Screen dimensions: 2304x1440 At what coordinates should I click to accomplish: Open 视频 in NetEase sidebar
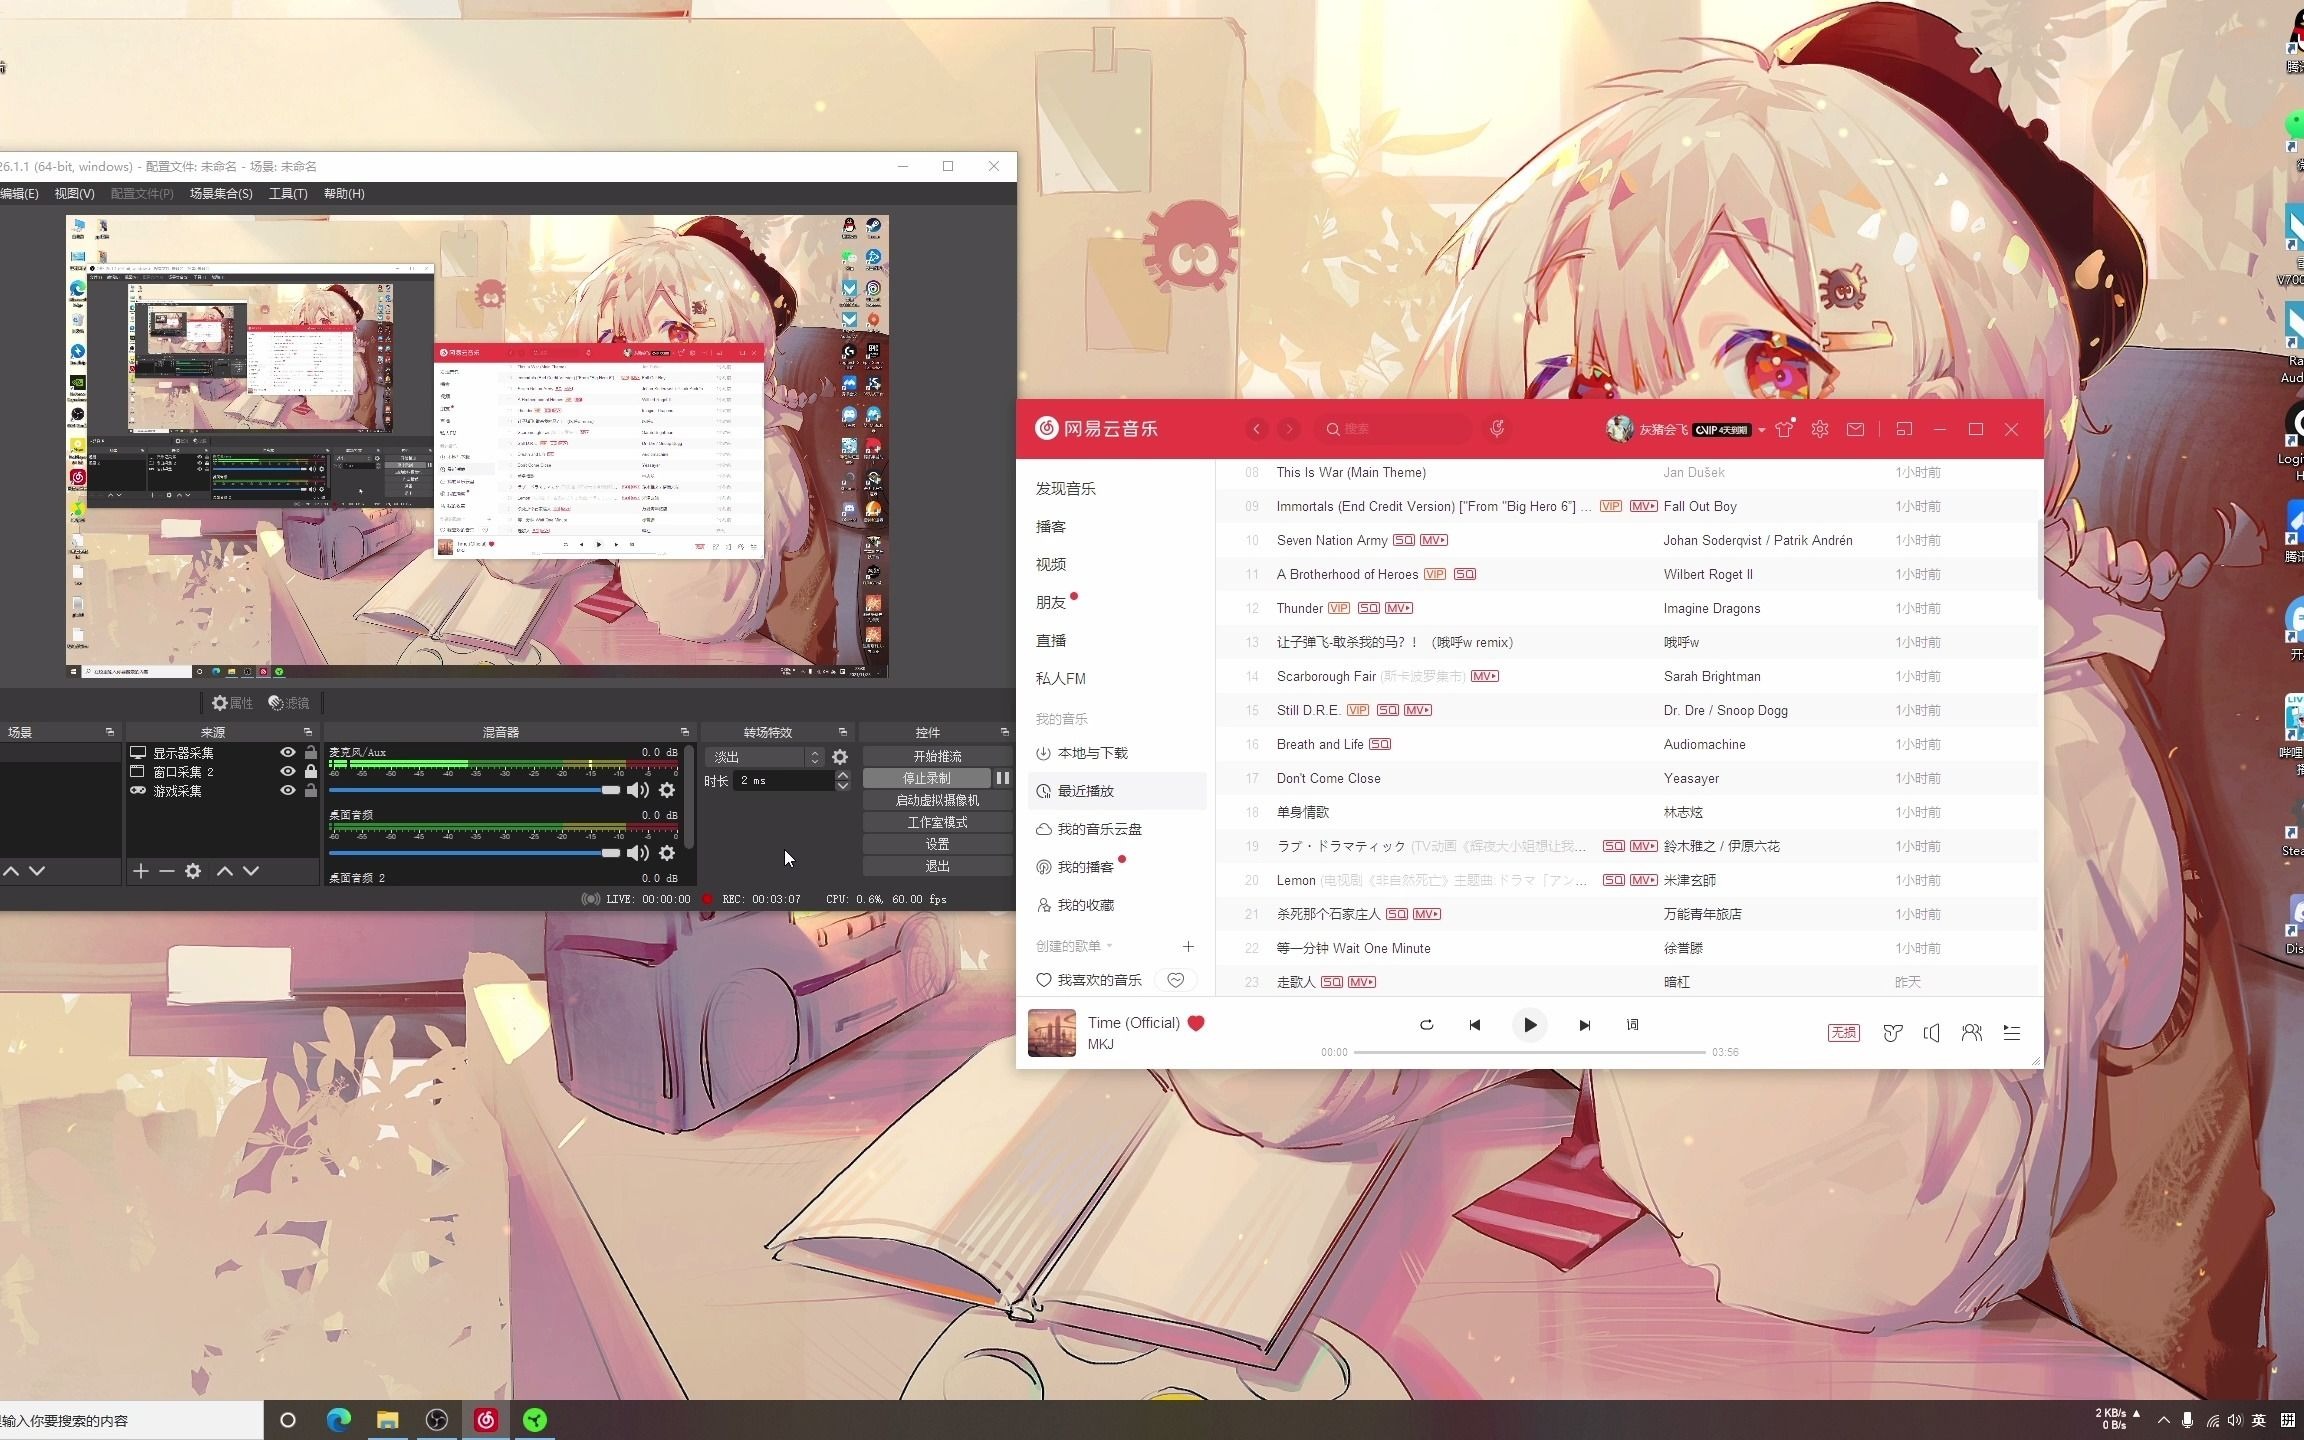1051,564
